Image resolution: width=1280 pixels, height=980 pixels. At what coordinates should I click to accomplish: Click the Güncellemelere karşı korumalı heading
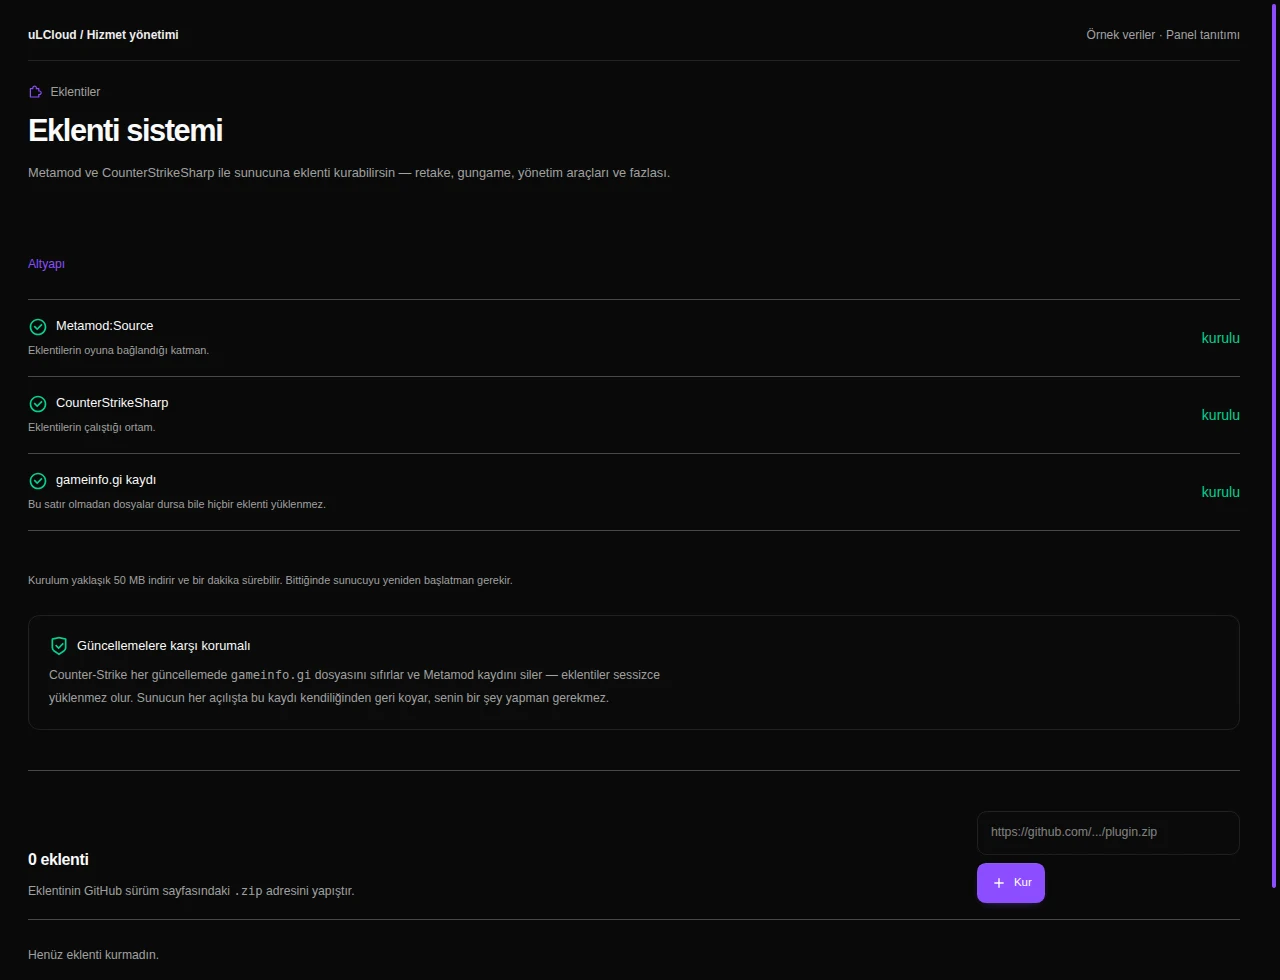tap(163, 646)
